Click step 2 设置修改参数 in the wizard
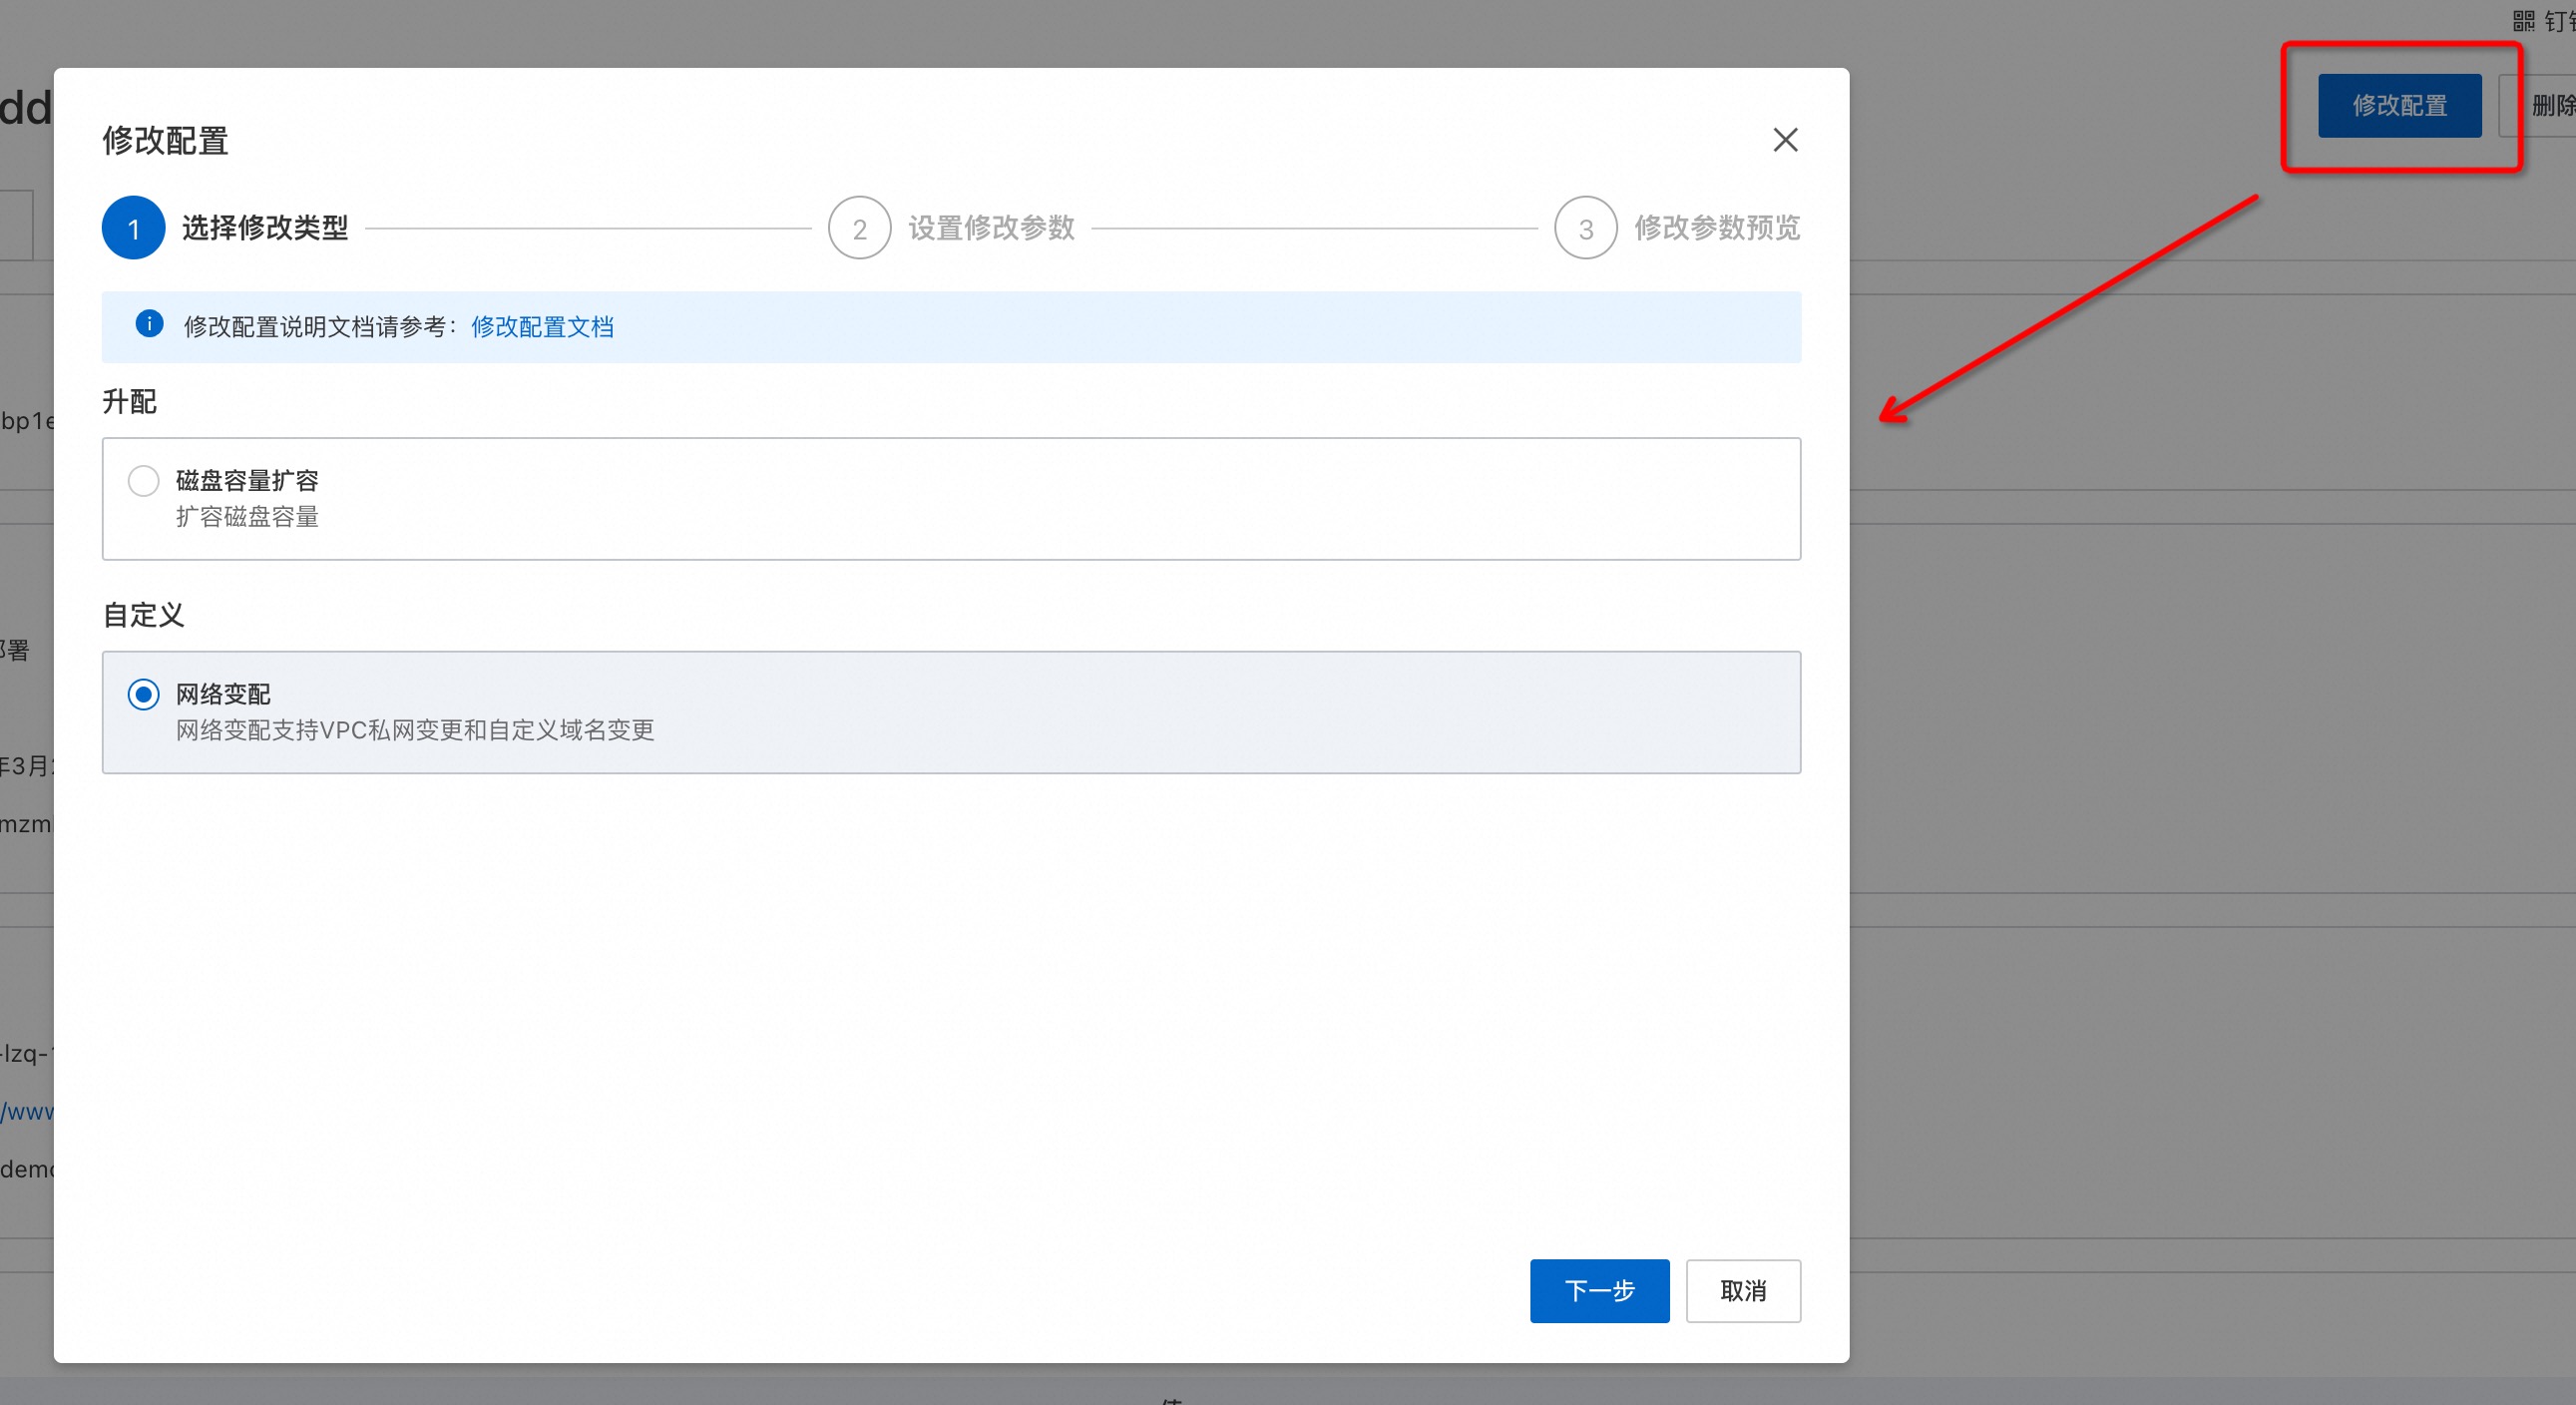This screenshot has height=1405, width=2576. coord(951,228)
